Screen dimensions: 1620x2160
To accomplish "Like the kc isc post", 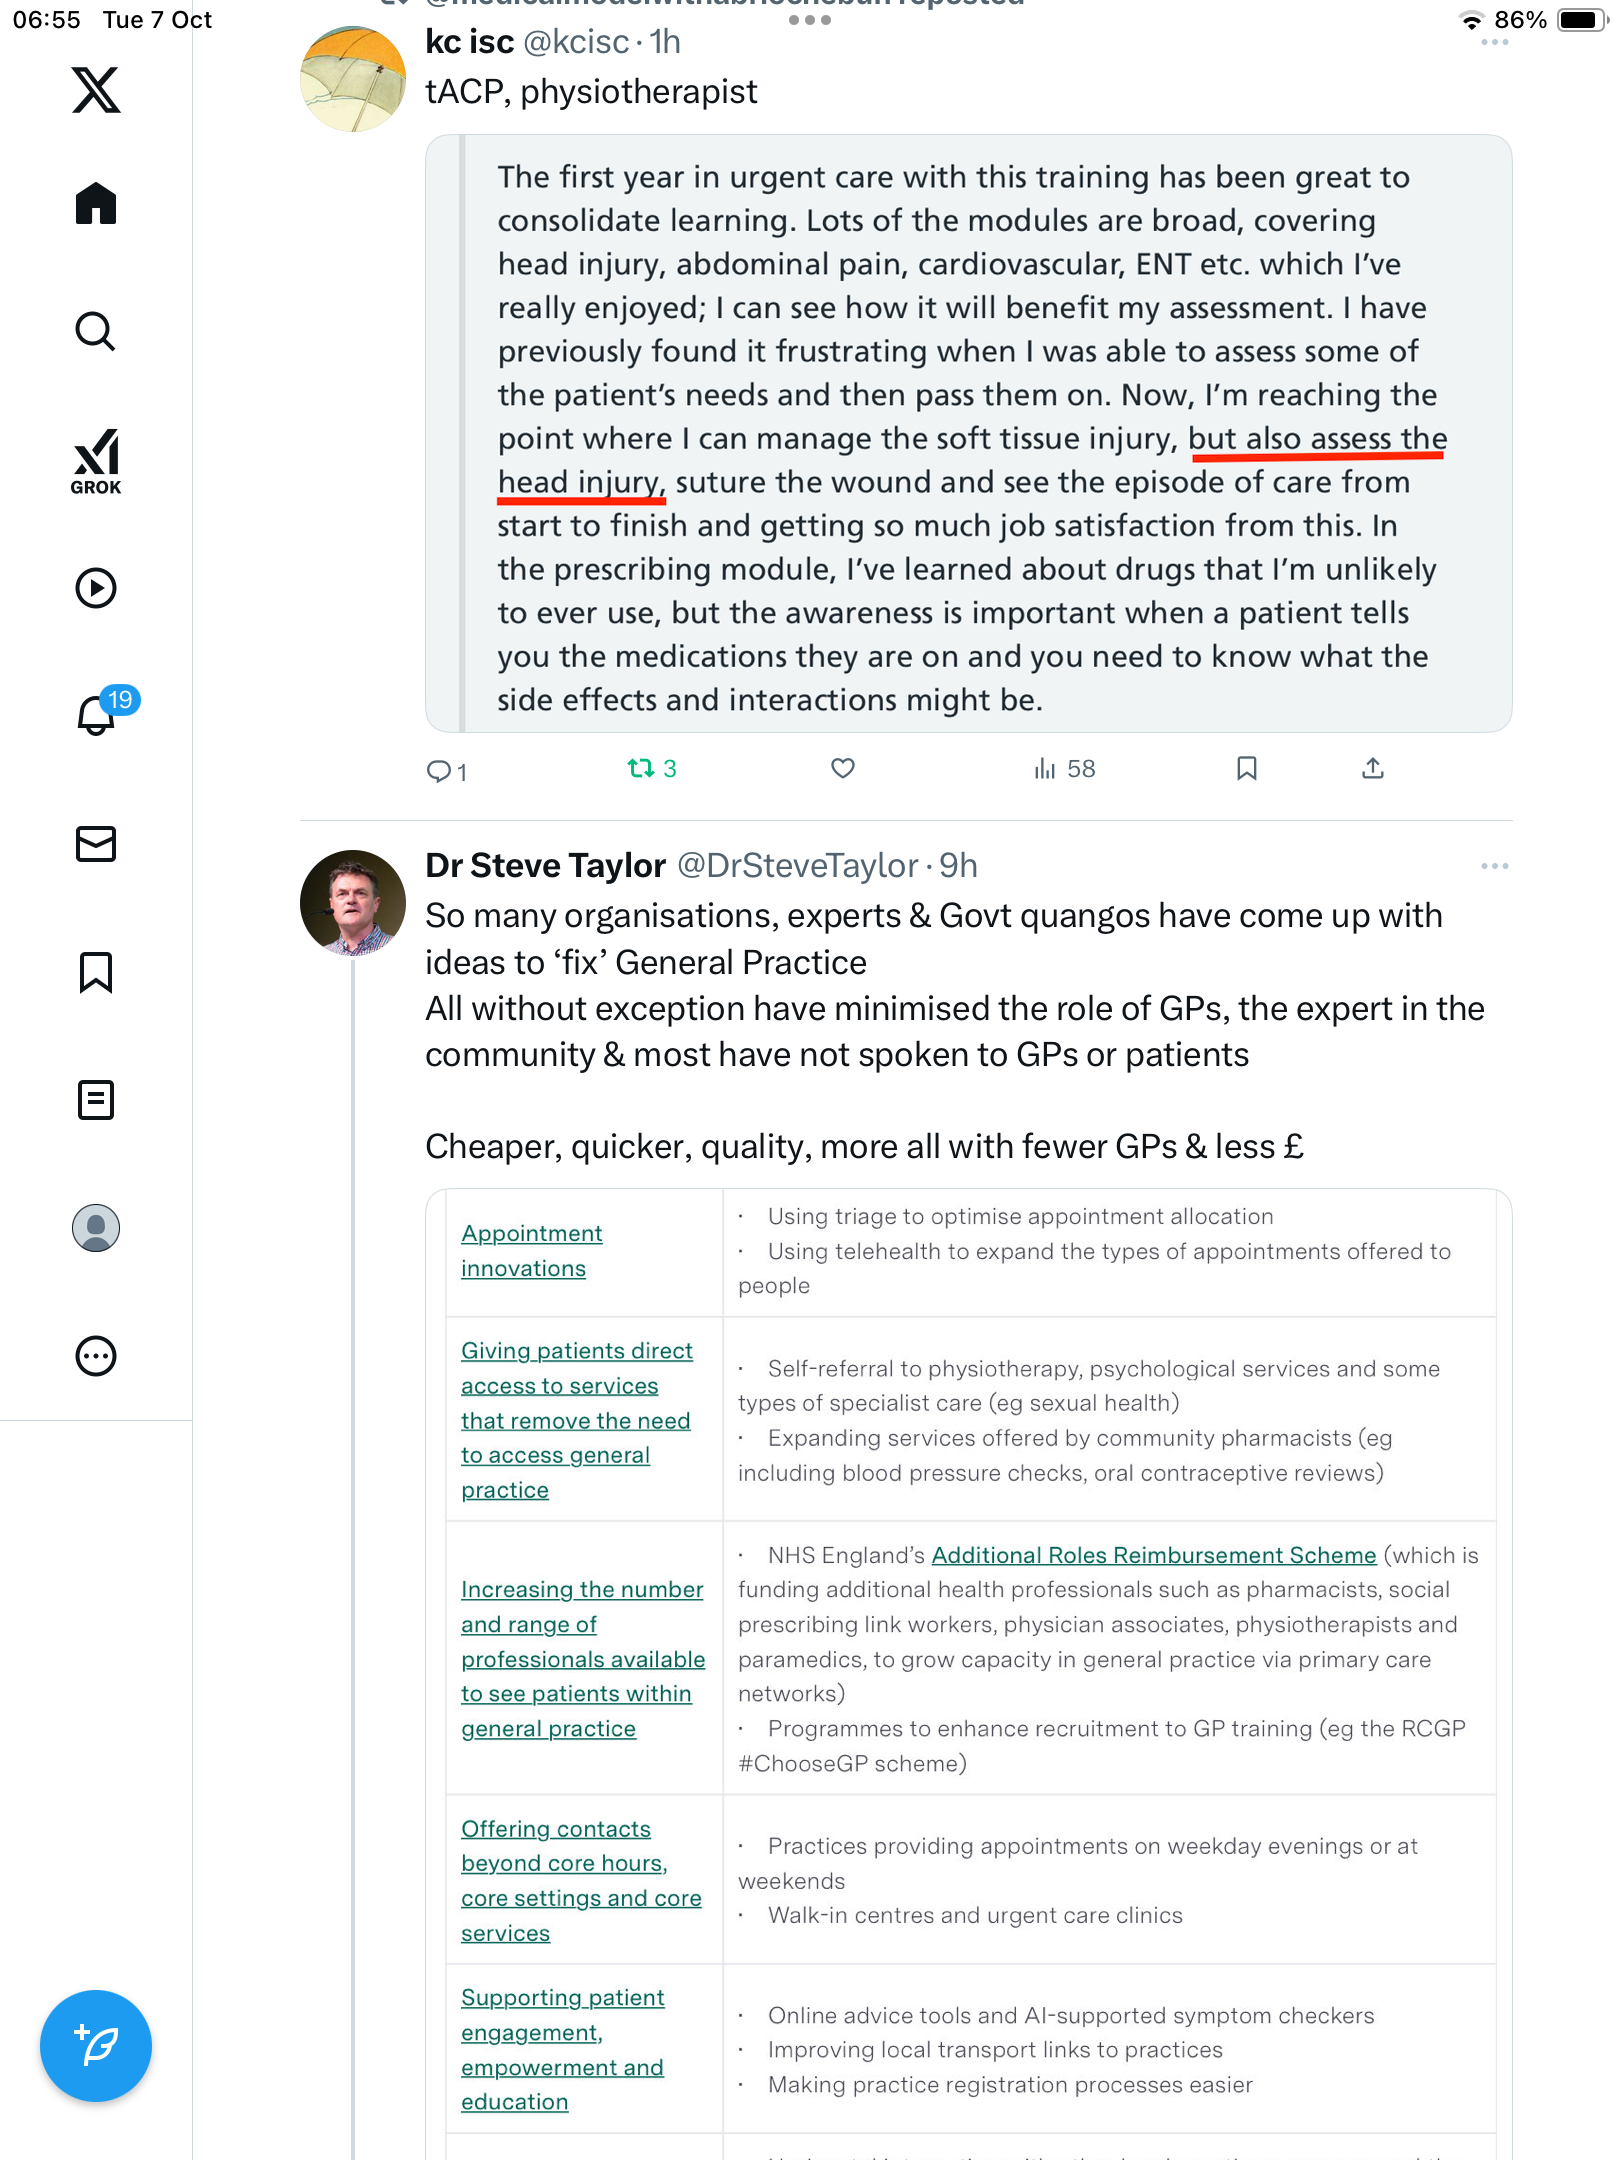I will pos(843,768).
